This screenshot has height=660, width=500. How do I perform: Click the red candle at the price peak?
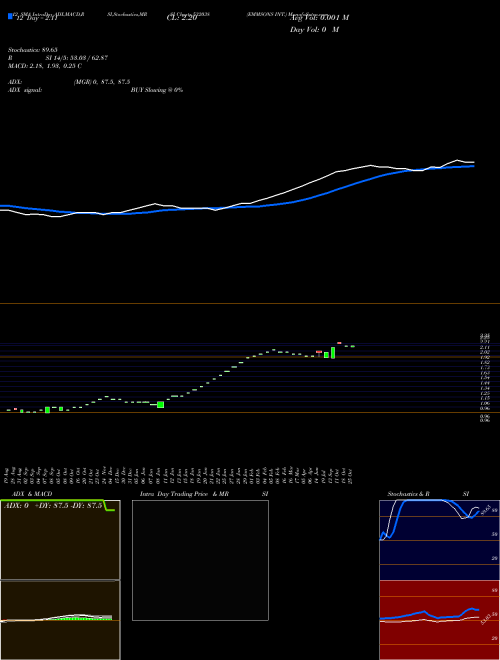pyautogui.click(x=339, y=343)
